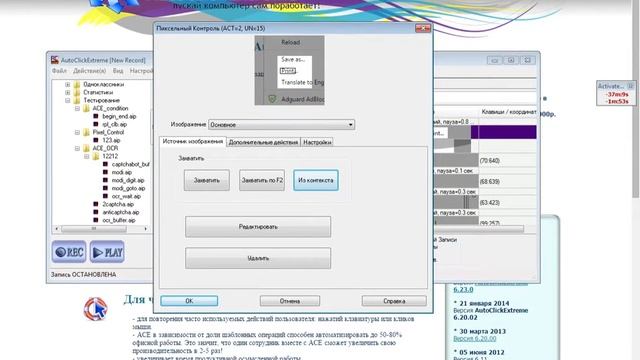Click the Захватить по F2 button
Image resolution: width=640 pixels, height=360 pixels.
coord(262,180)
